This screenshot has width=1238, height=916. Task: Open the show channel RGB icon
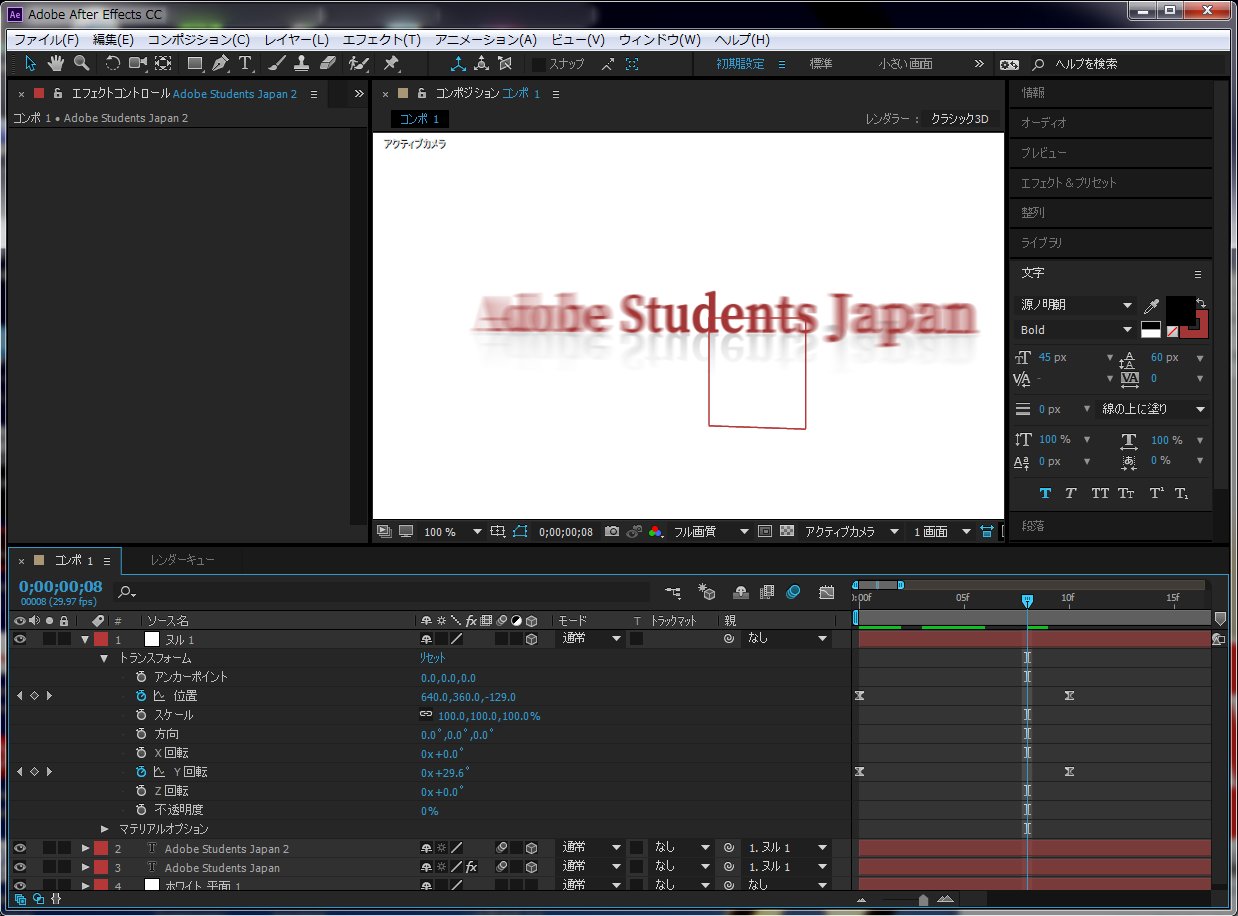(655, 532)
